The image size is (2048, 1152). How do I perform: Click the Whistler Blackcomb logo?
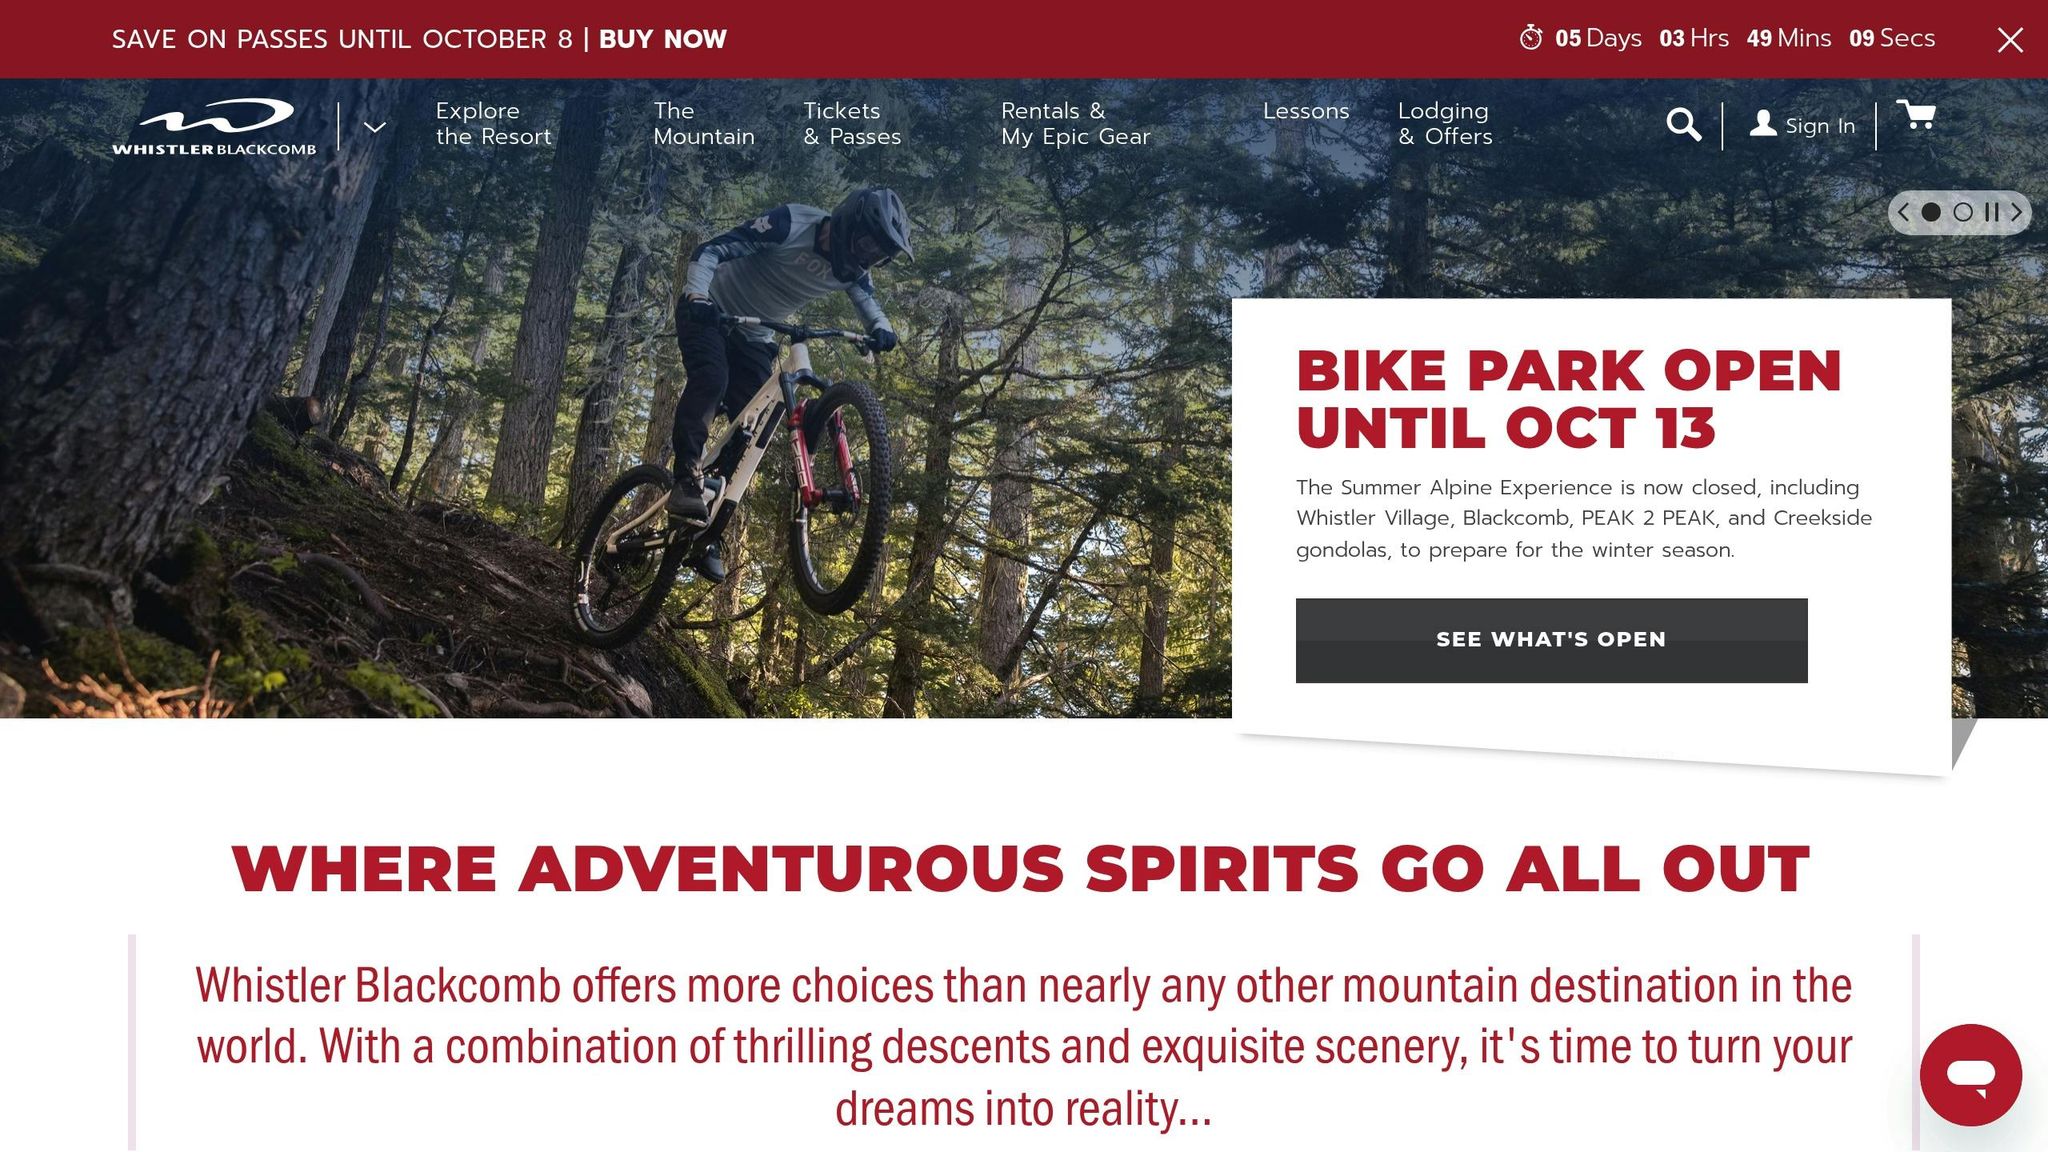214,127
